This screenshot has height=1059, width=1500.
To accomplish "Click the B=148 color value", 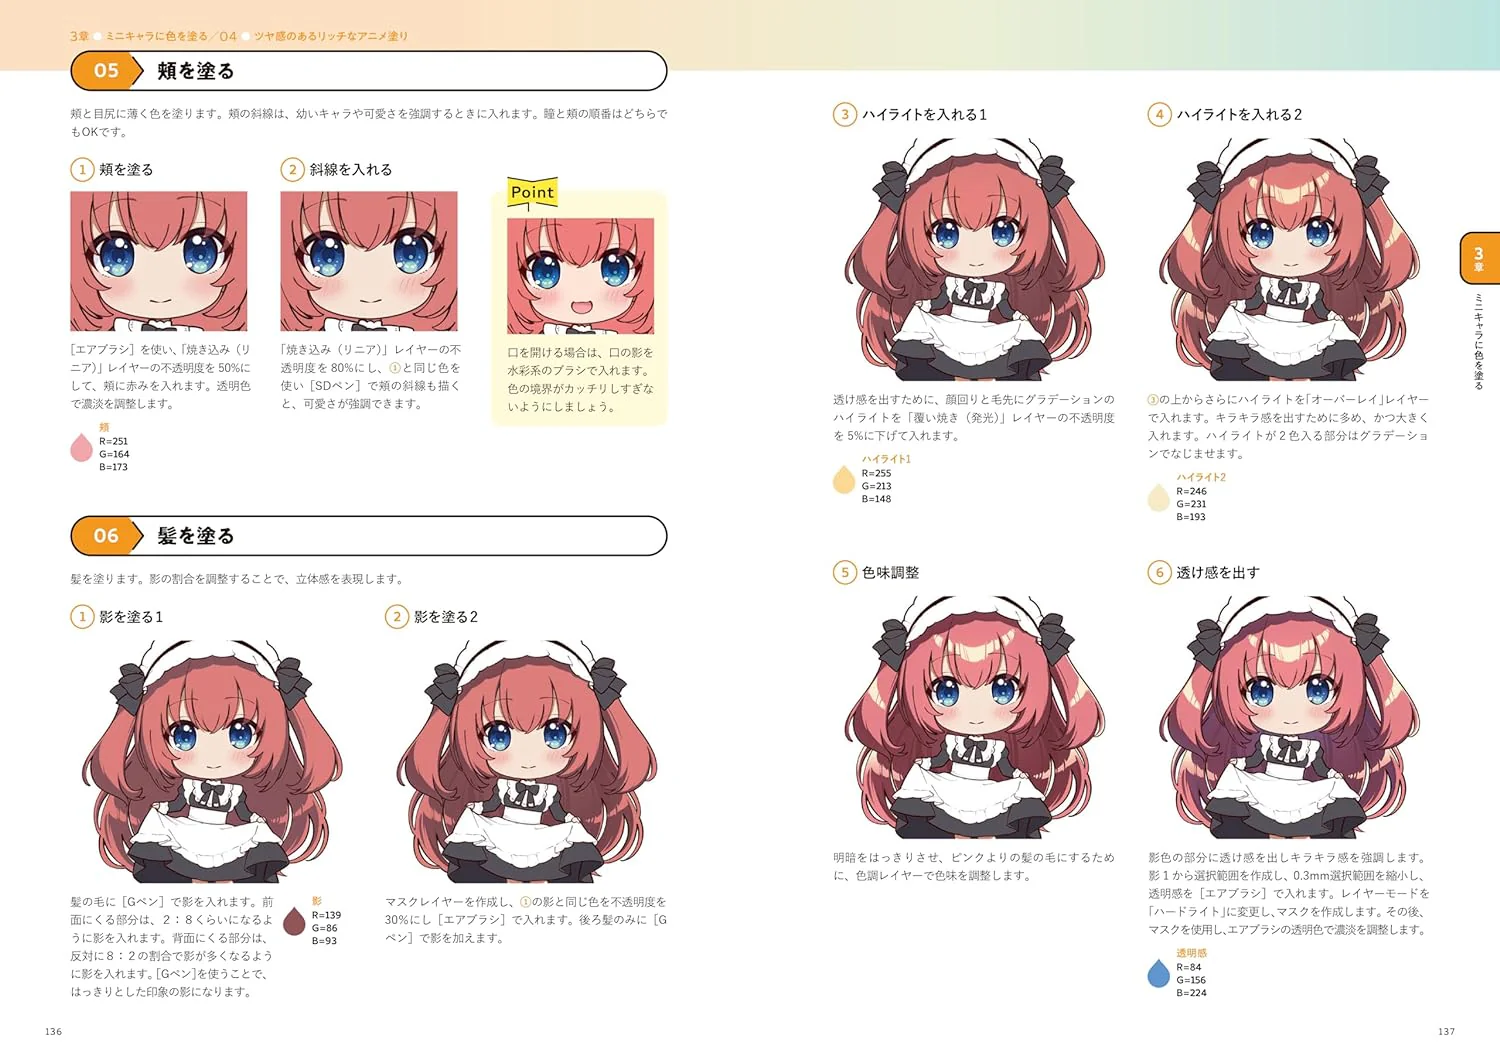I will click(x=876, y=499).
